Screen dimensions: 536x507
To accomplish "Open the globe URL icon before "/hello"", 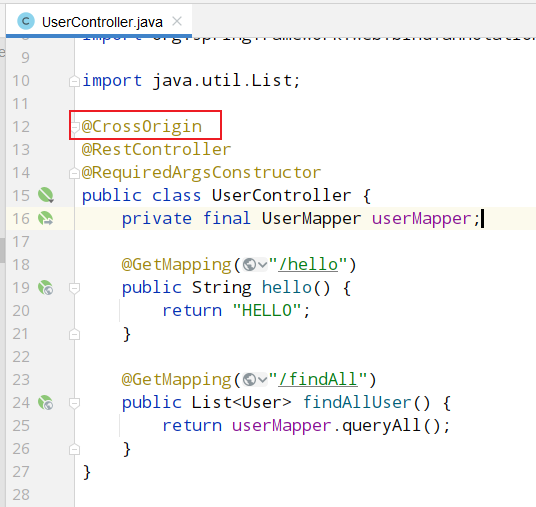I will (x=249, y=265).
